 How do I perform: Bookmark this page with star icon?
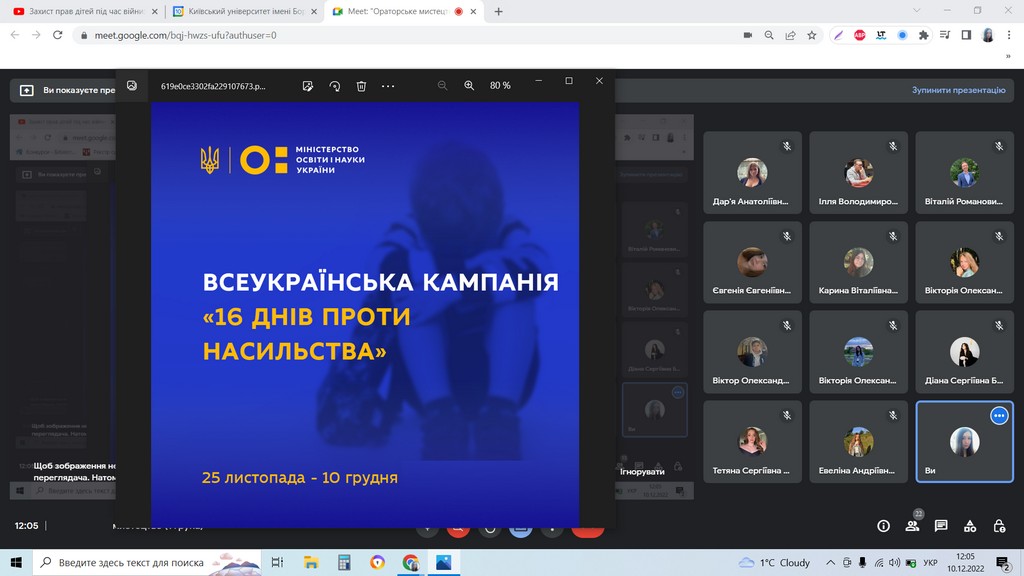(x=812, y=35)
